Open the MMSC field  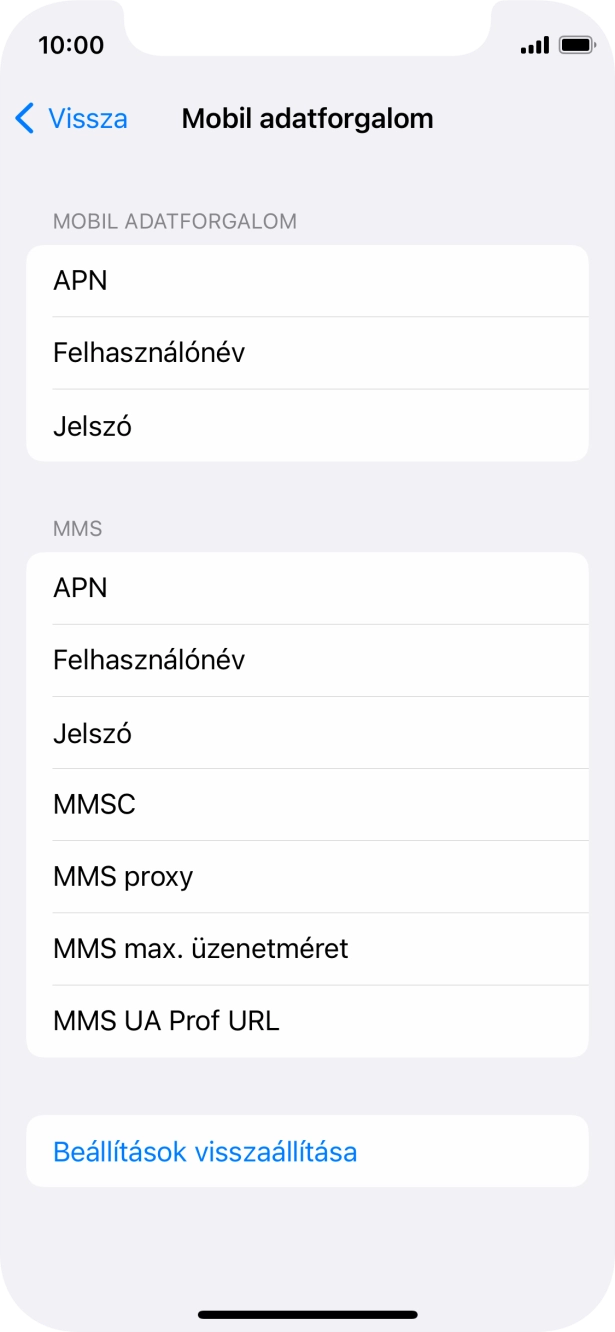click(307, 804)
